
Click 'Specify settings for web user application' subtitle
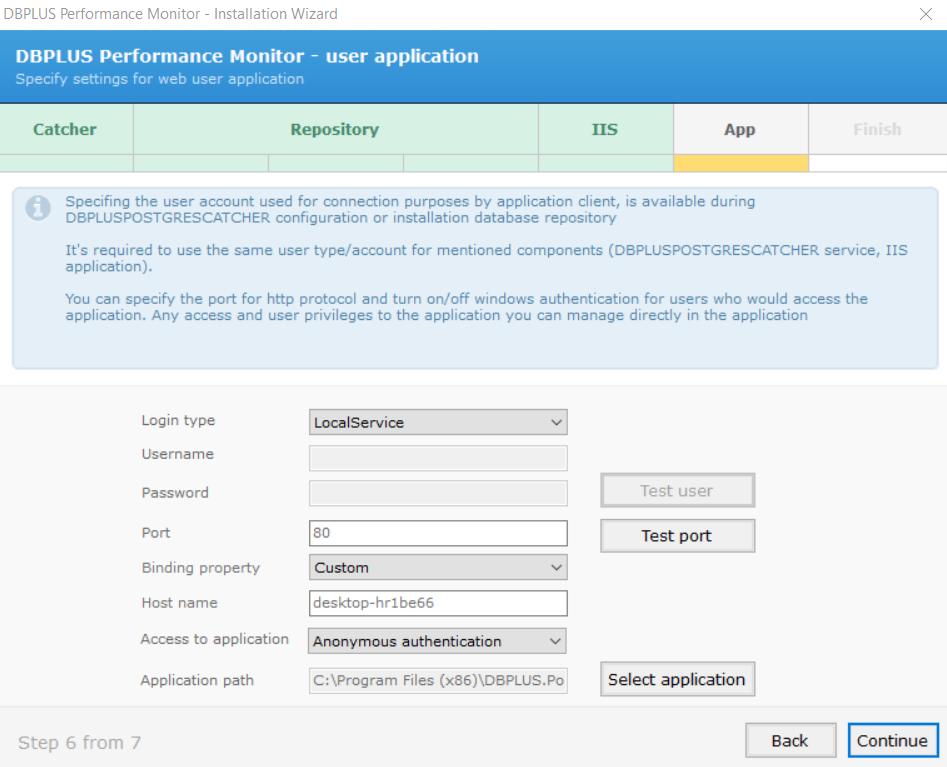coord(159,79)
